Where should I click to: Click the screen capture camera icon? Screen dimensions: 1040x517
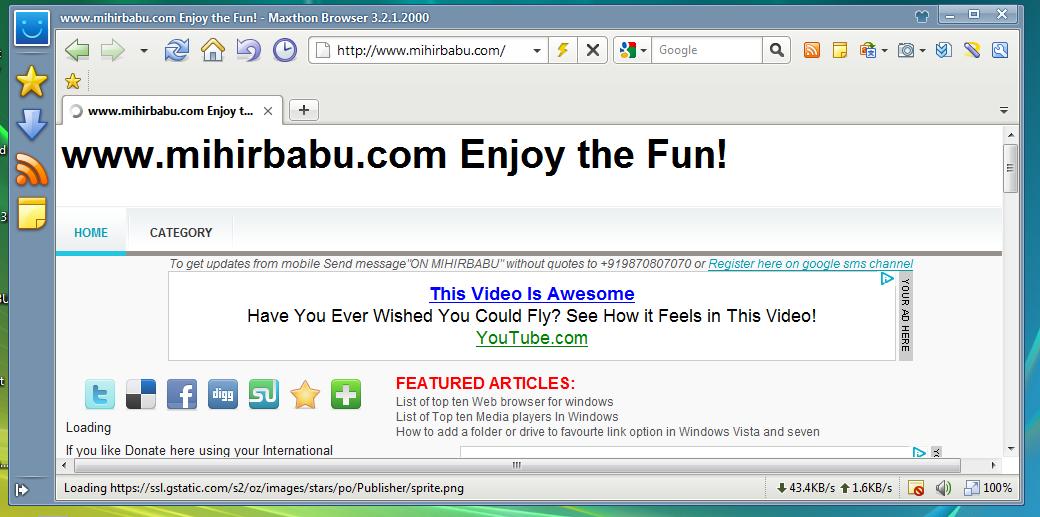(x=906, y=50)
